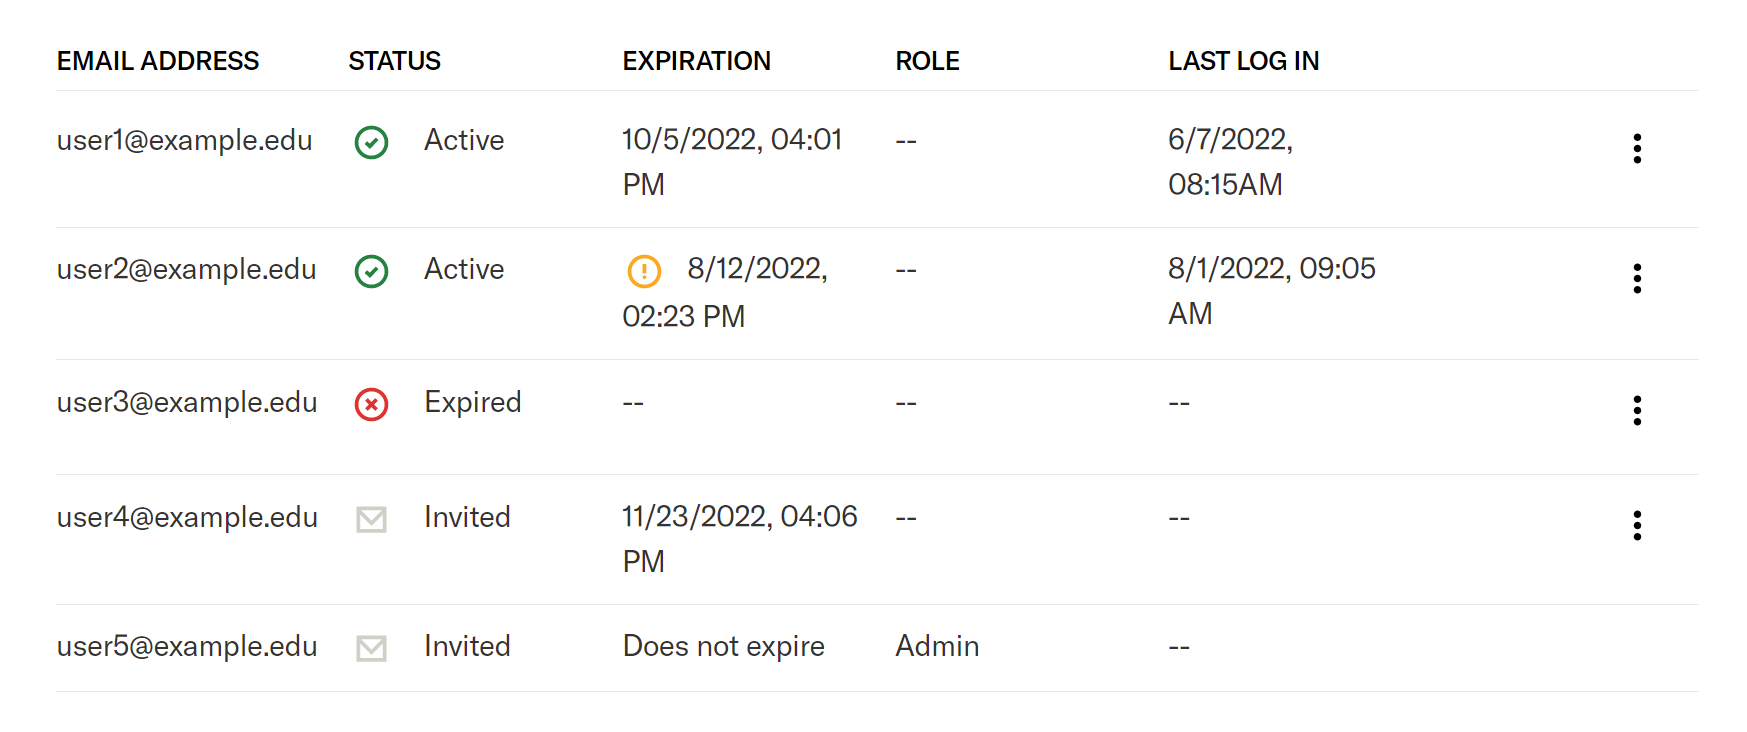Select the user3@example.edu email address
The width and height of the screenshot is (1747, 732).
187,402
